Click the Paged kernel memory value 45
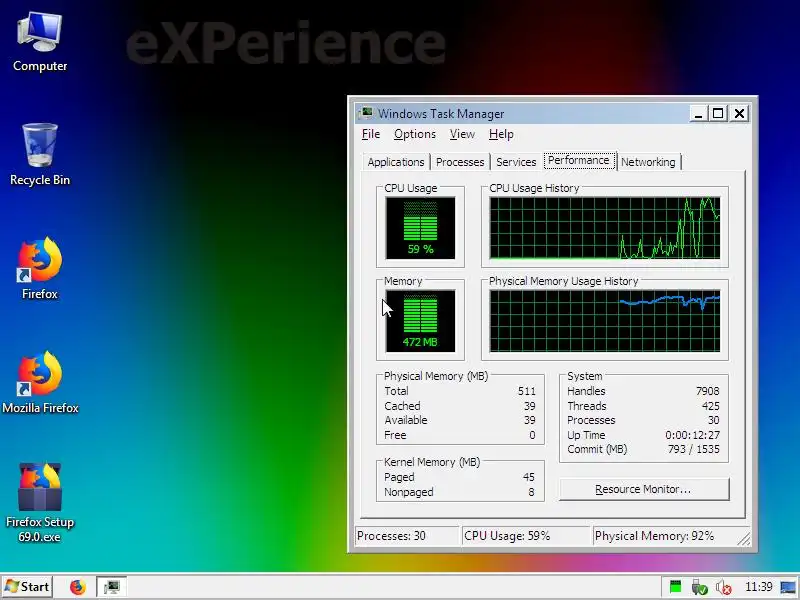This screenshot has height=600, width=800. click(529, 477)
